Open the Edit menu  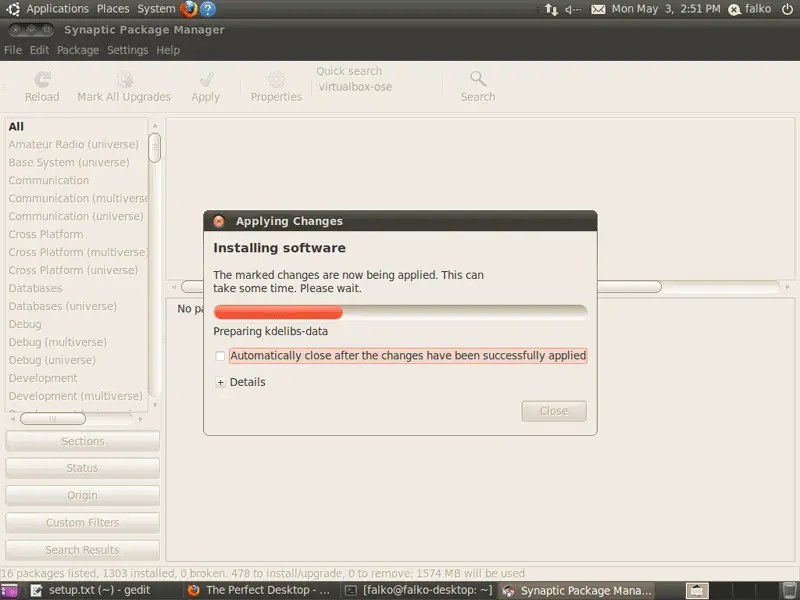tap(39, 50)
